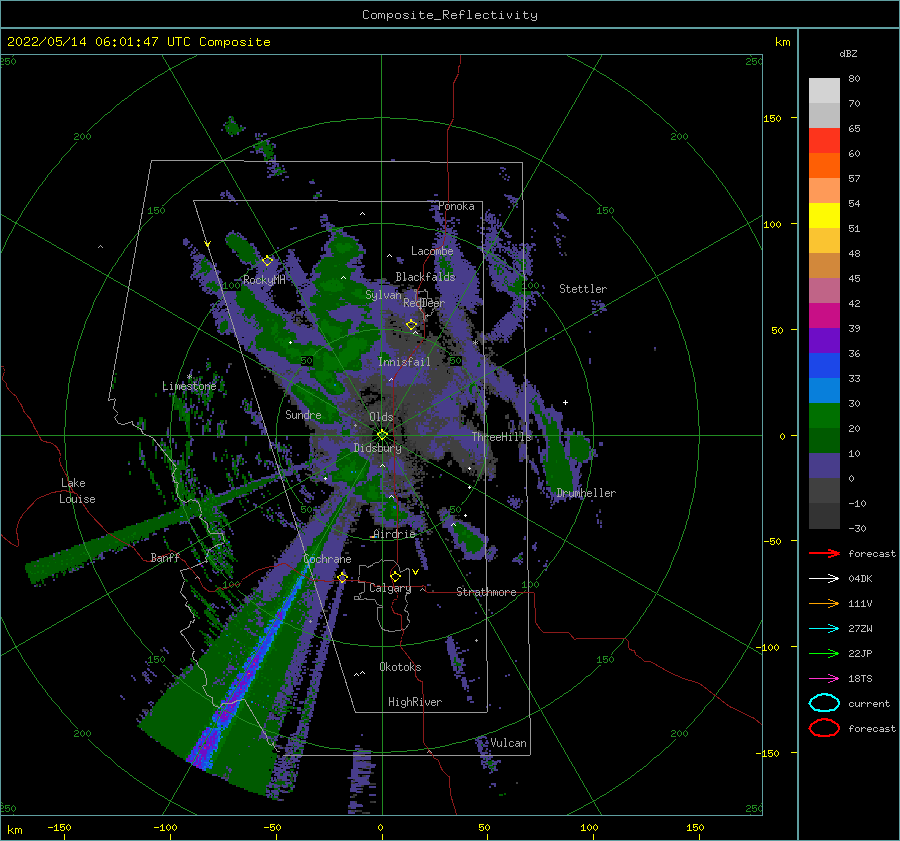Click the Blackfalds label
The height and width of the screenshot is (841, 900).
pyautogui.click(x=425, y=277)
